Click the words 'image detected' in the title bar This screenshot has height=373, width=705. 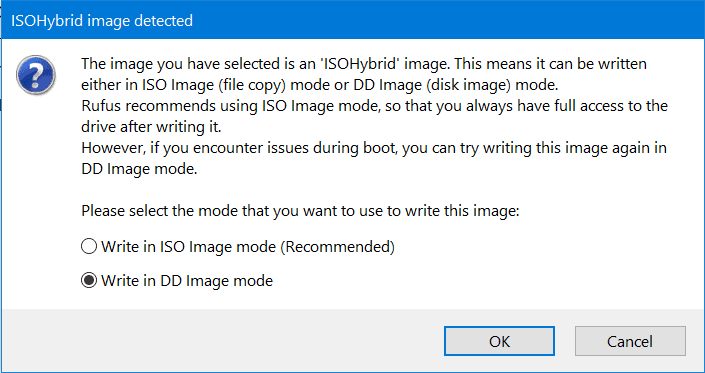(x=140, y=20)
